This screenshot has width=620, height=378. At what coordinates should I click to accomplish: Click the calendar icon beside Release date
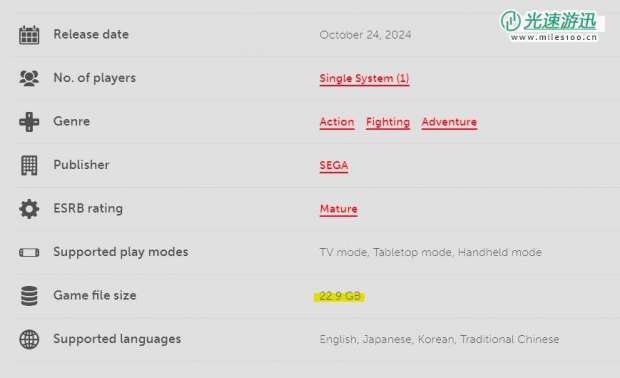pyautogui.click(x=29, y=35)
